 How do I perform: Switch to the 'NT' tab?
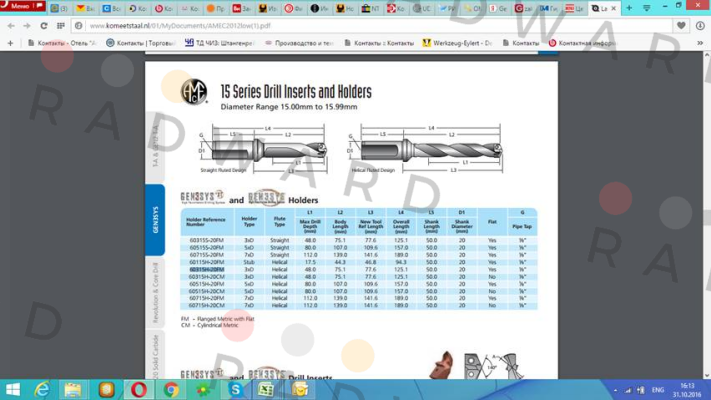tap(370, 8)
